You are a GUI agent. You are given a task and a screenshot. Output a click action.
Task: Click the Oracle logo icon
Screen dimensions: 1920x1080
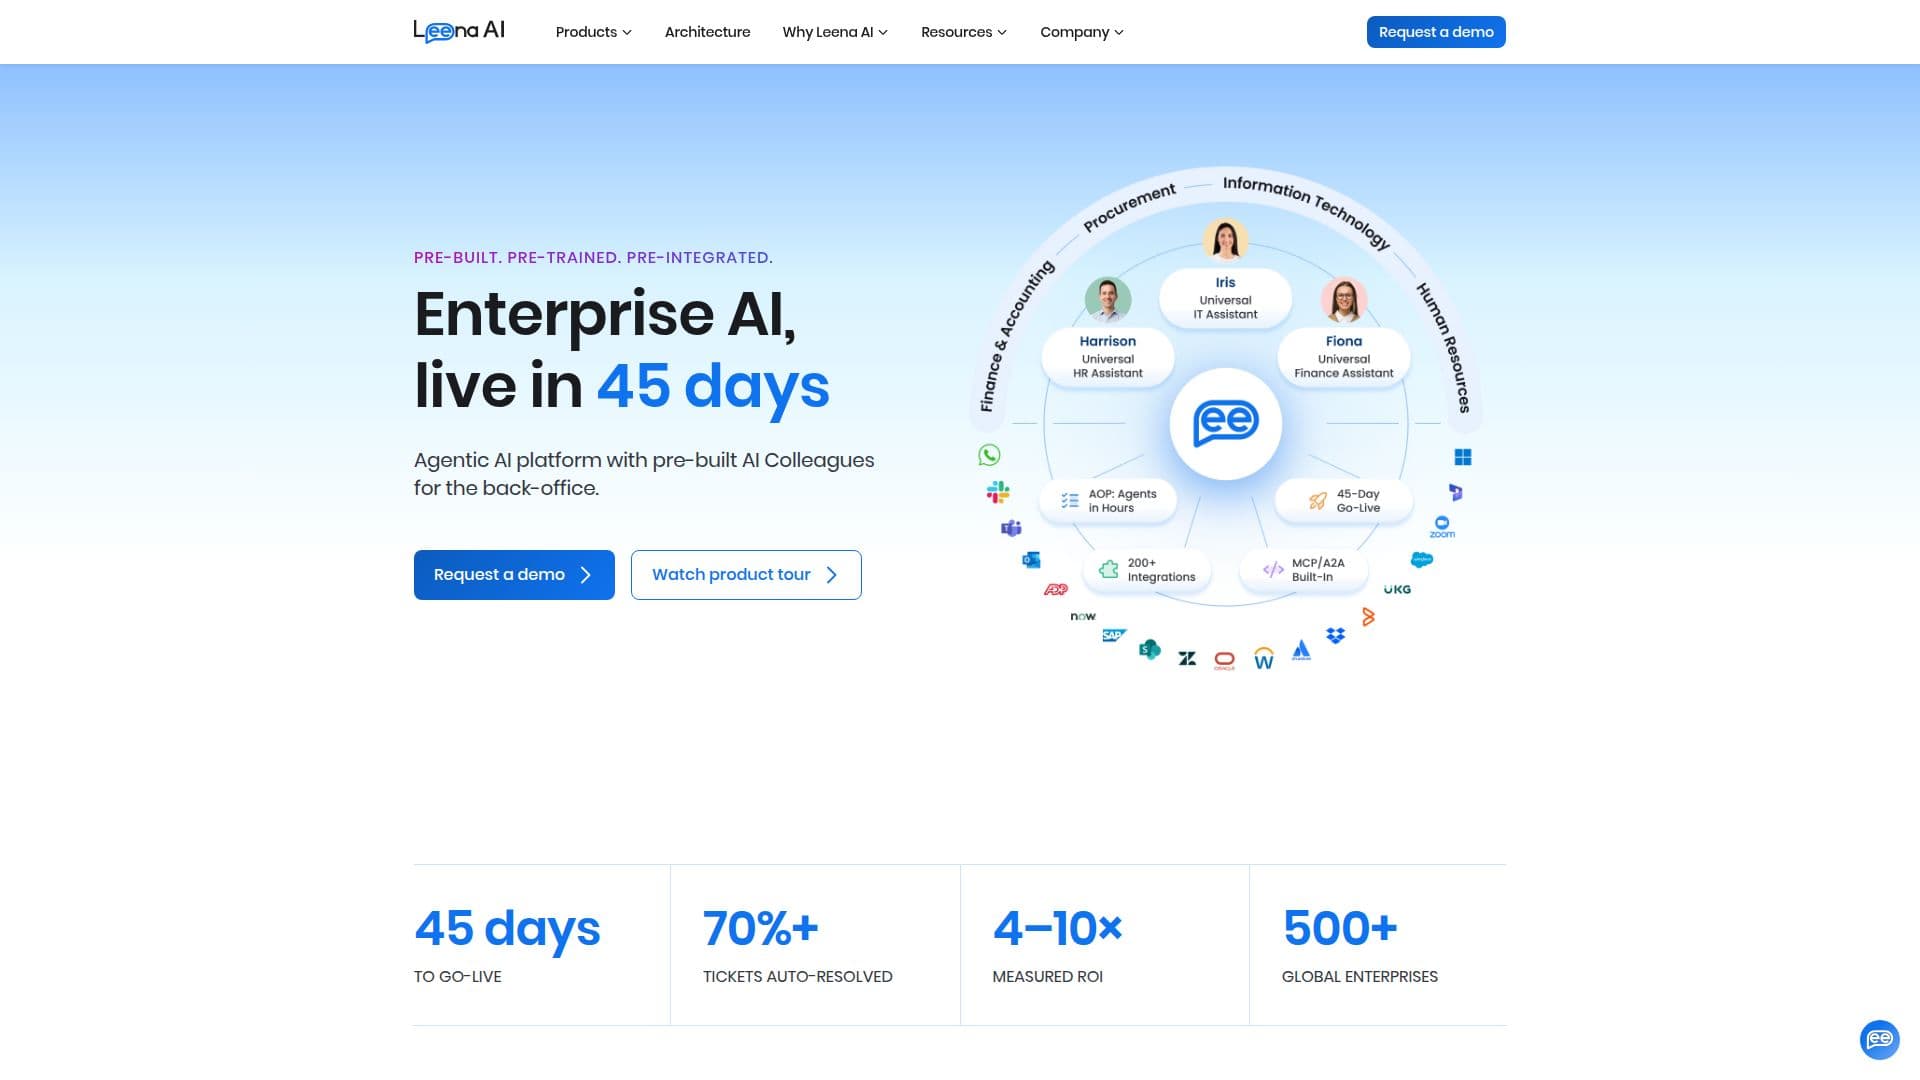coord(1225,660)
